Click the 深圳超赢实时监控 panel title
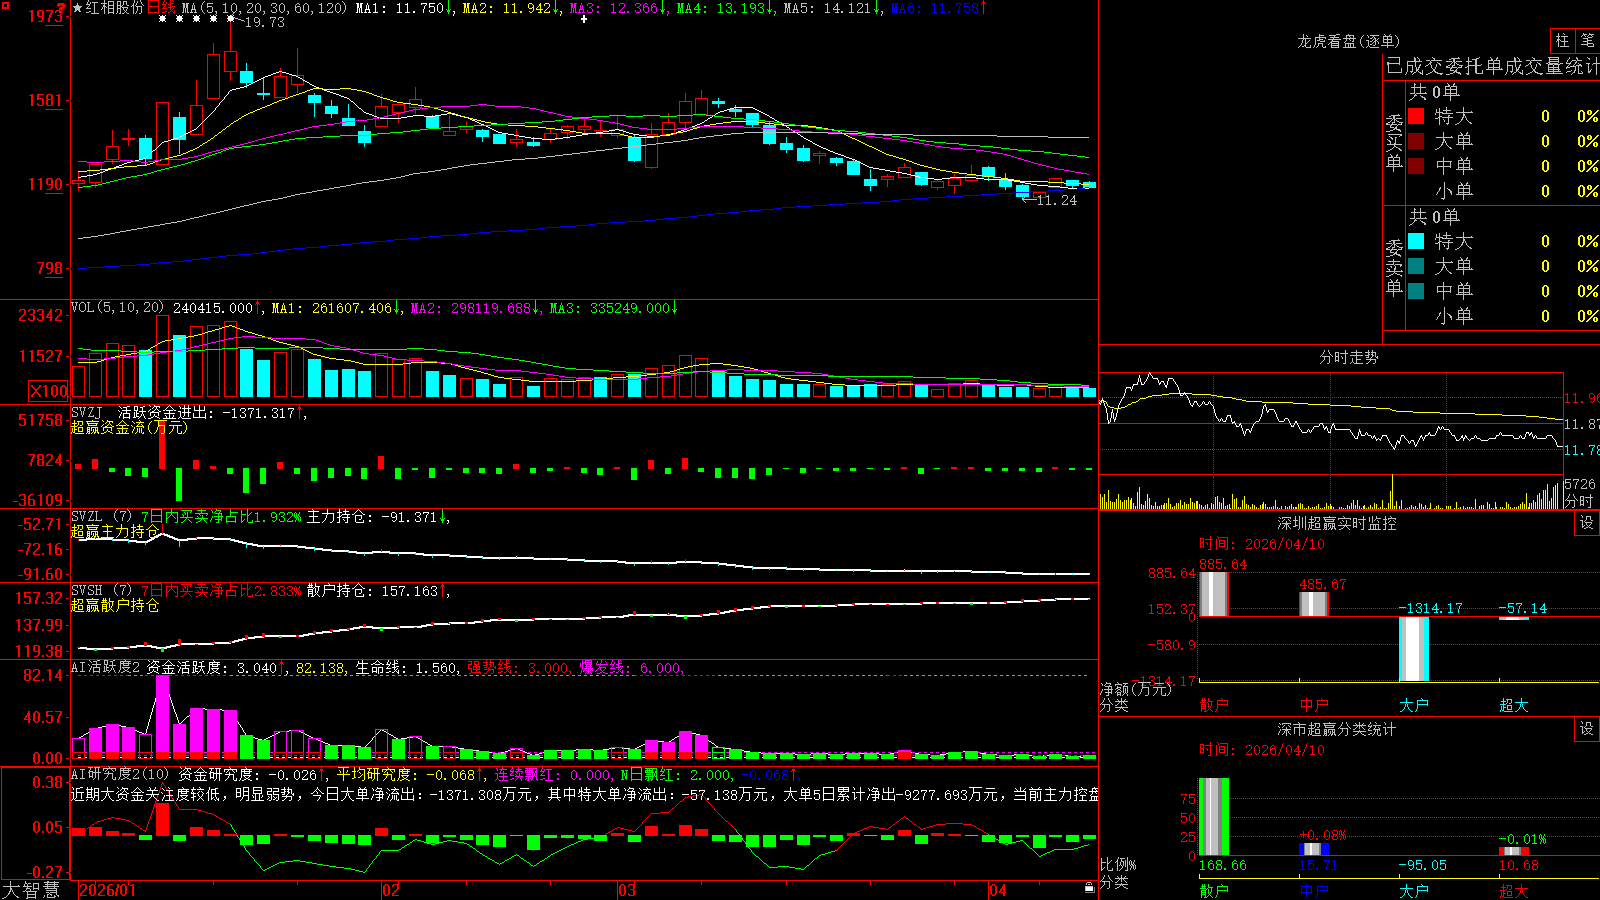Image resolution: width=1600 pixels, height=900 pixels. (x=1336, y=523)
